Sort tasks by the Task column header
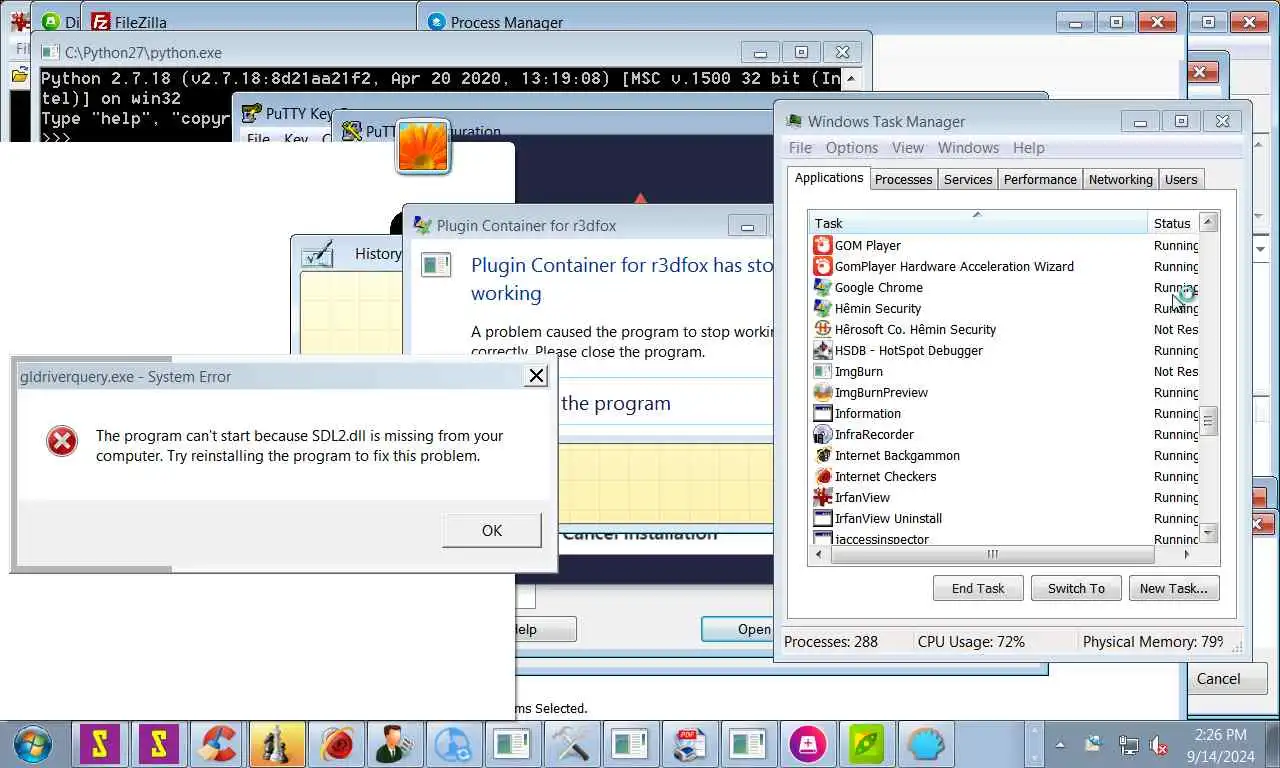This screenshot has height=768, width=1280. point(978,223)
